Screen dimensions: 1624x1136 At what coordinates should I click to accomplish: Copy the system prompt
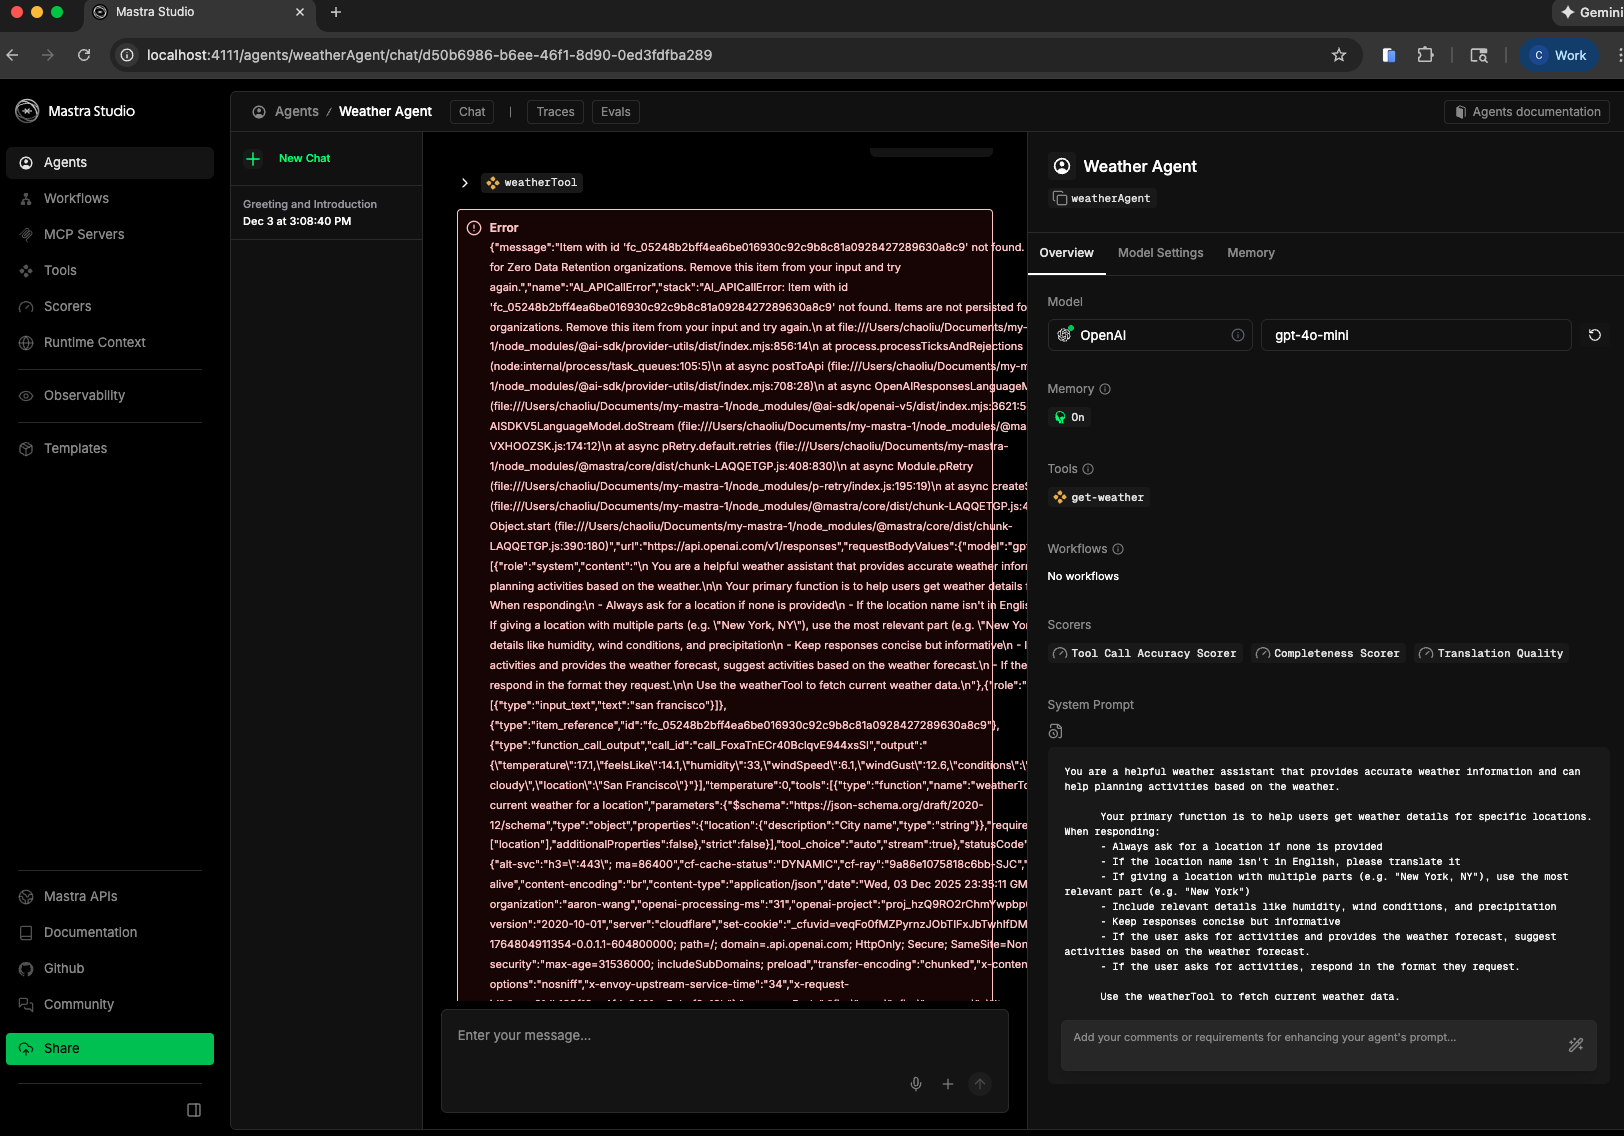(x=1055, y=732)
